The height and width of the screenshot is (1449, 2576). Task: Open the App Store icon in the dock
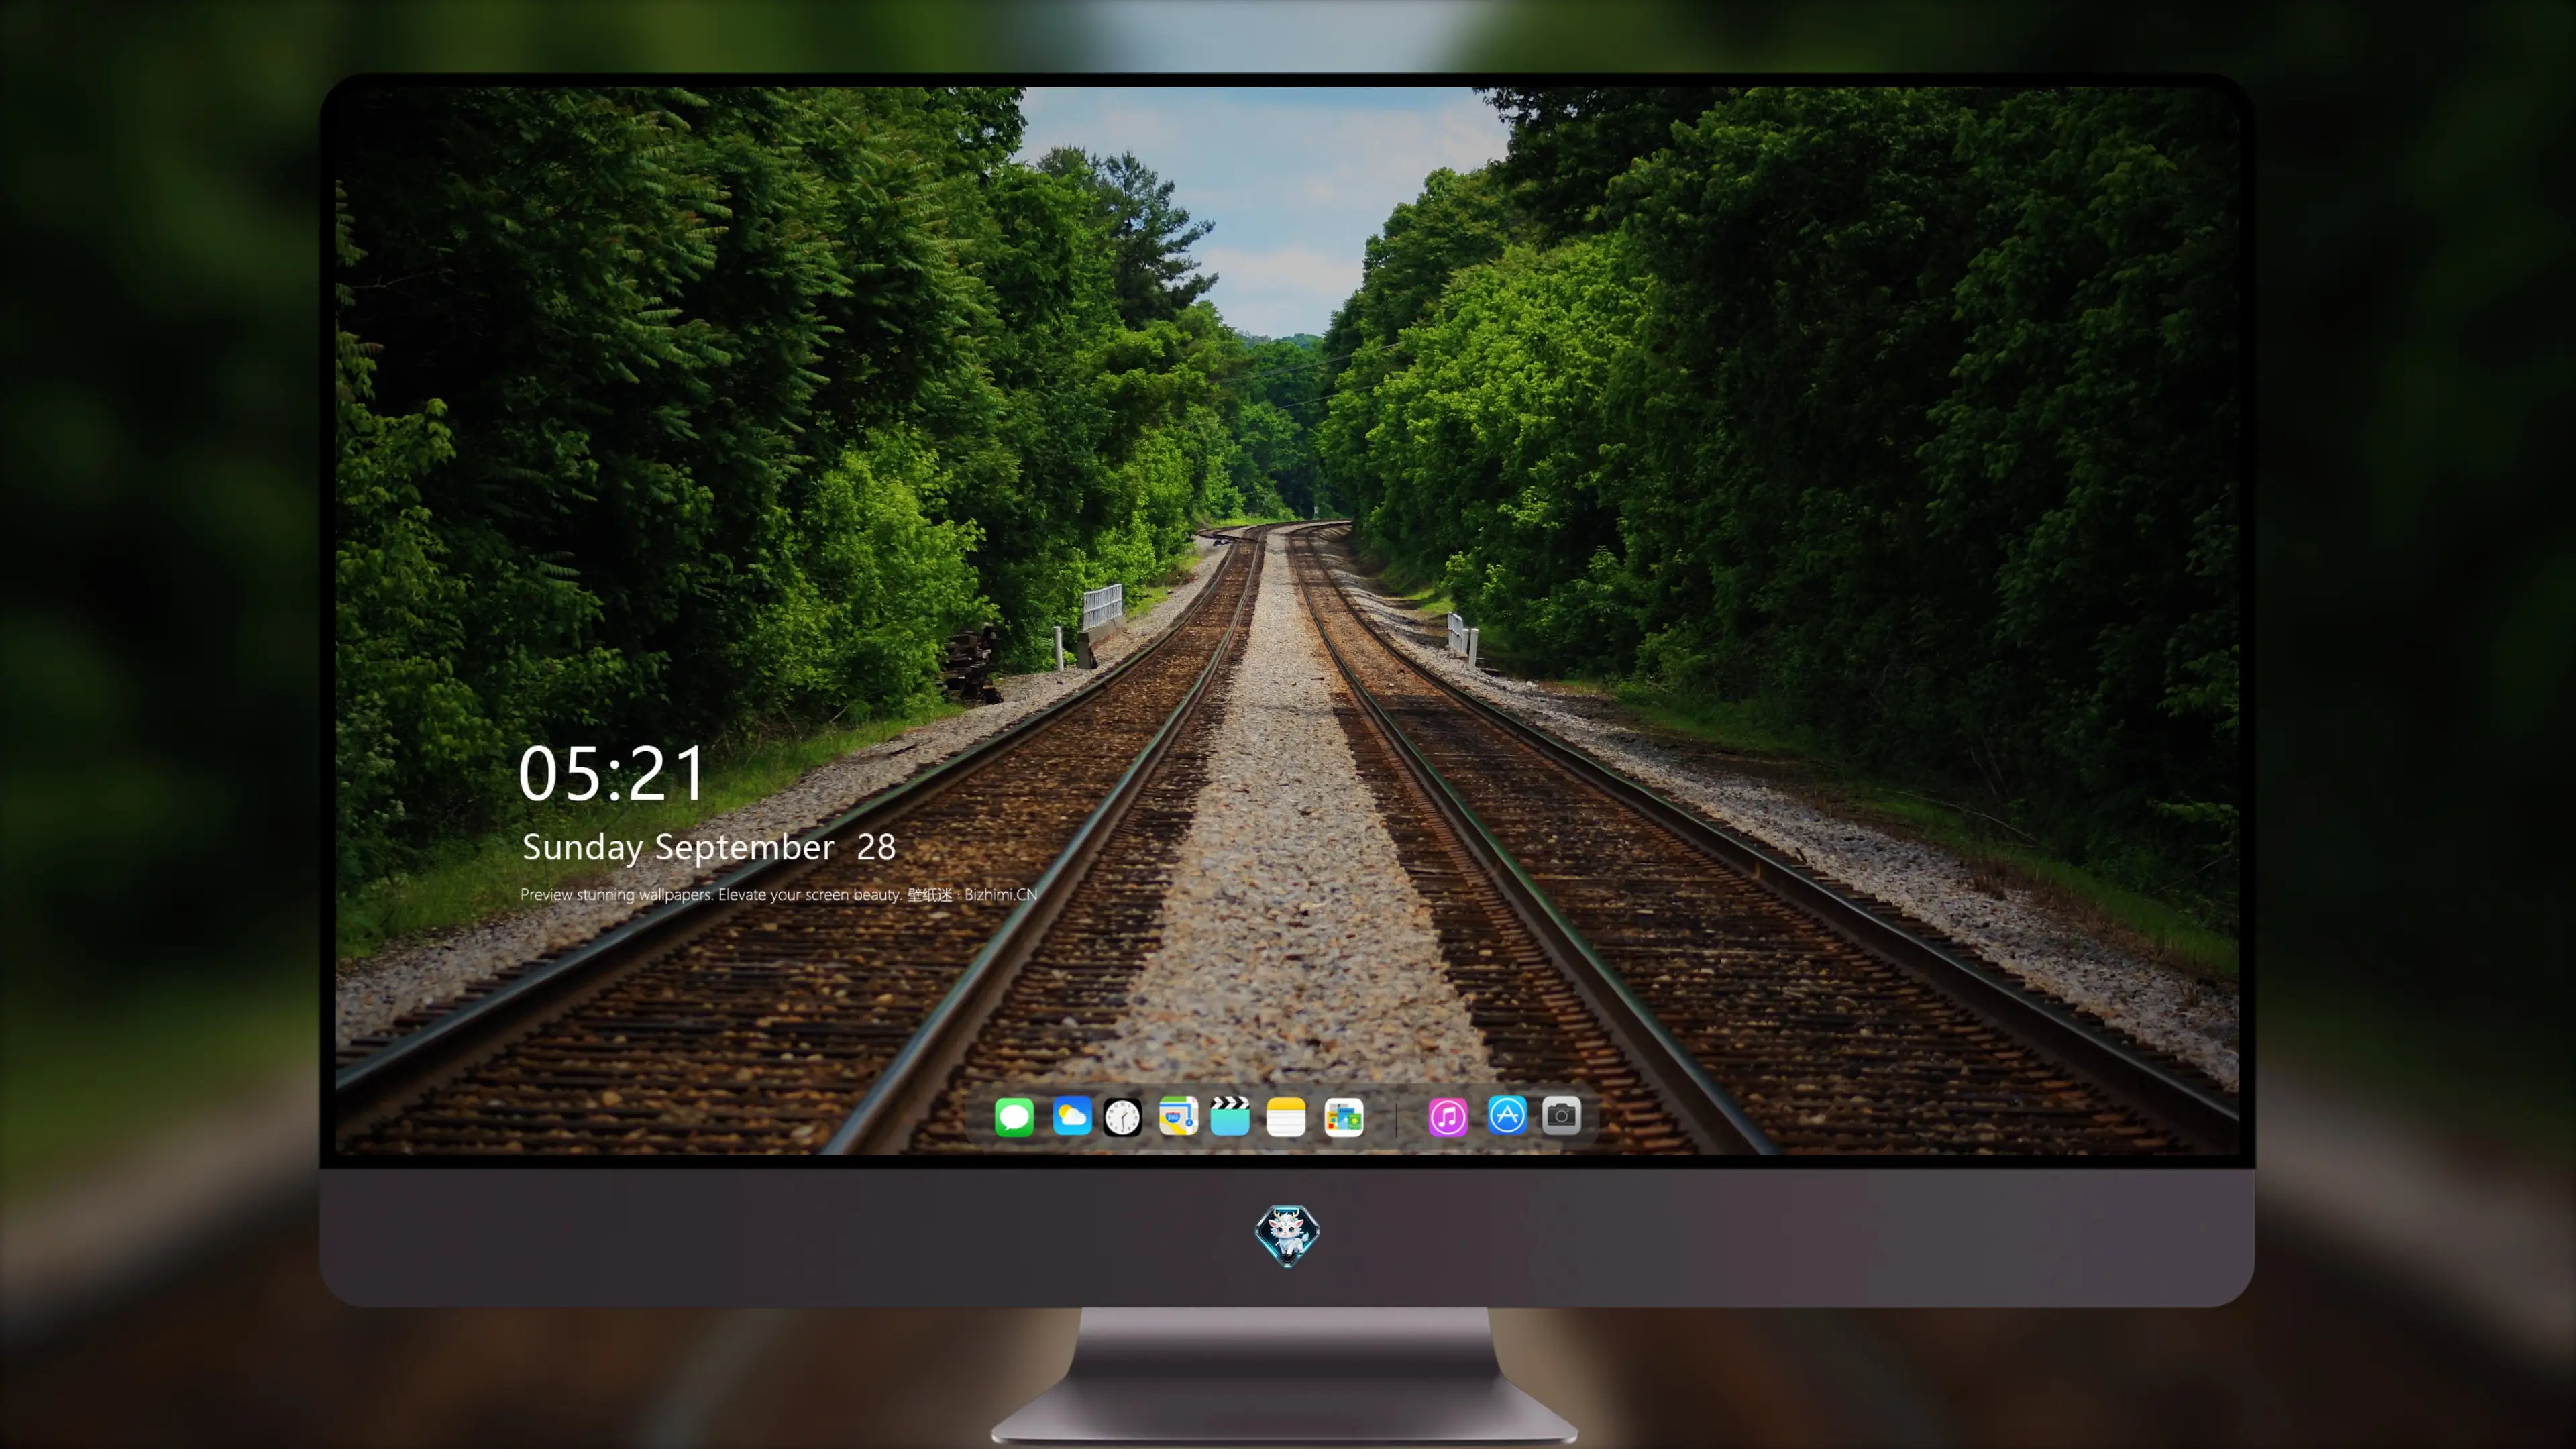click(x=1507, y=1115)
